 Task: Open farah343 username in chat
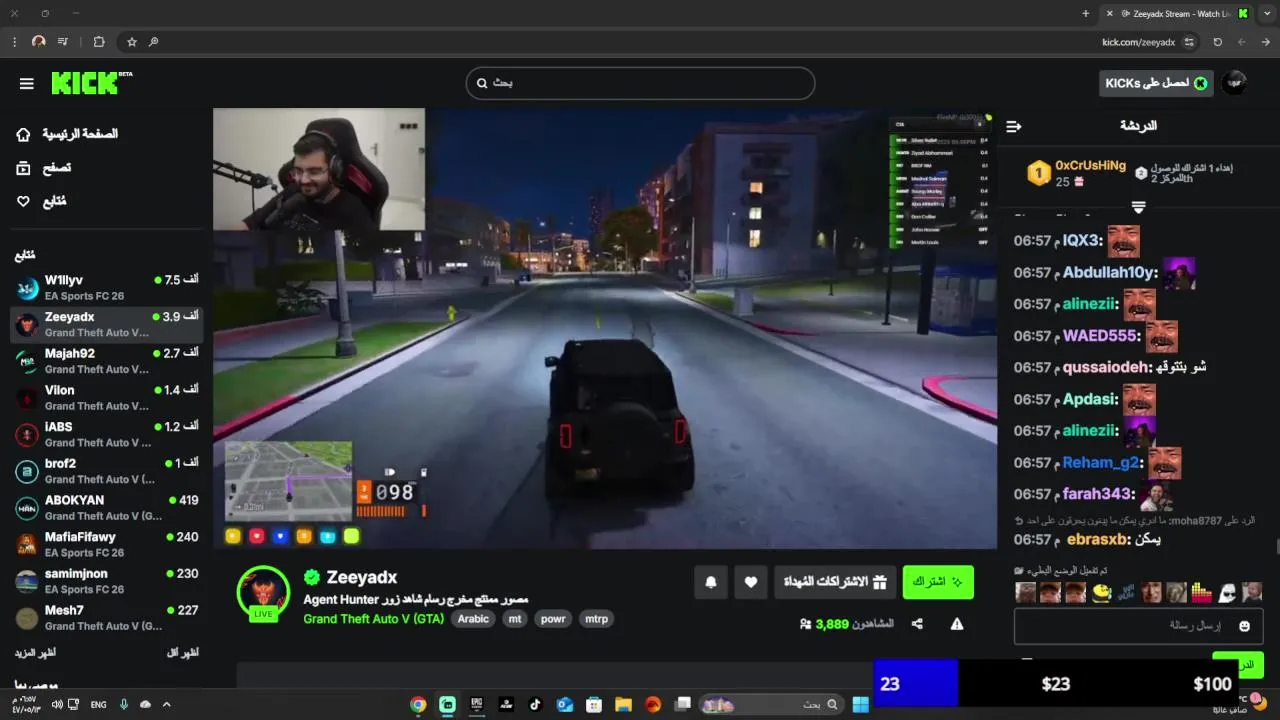(1097, 494)
